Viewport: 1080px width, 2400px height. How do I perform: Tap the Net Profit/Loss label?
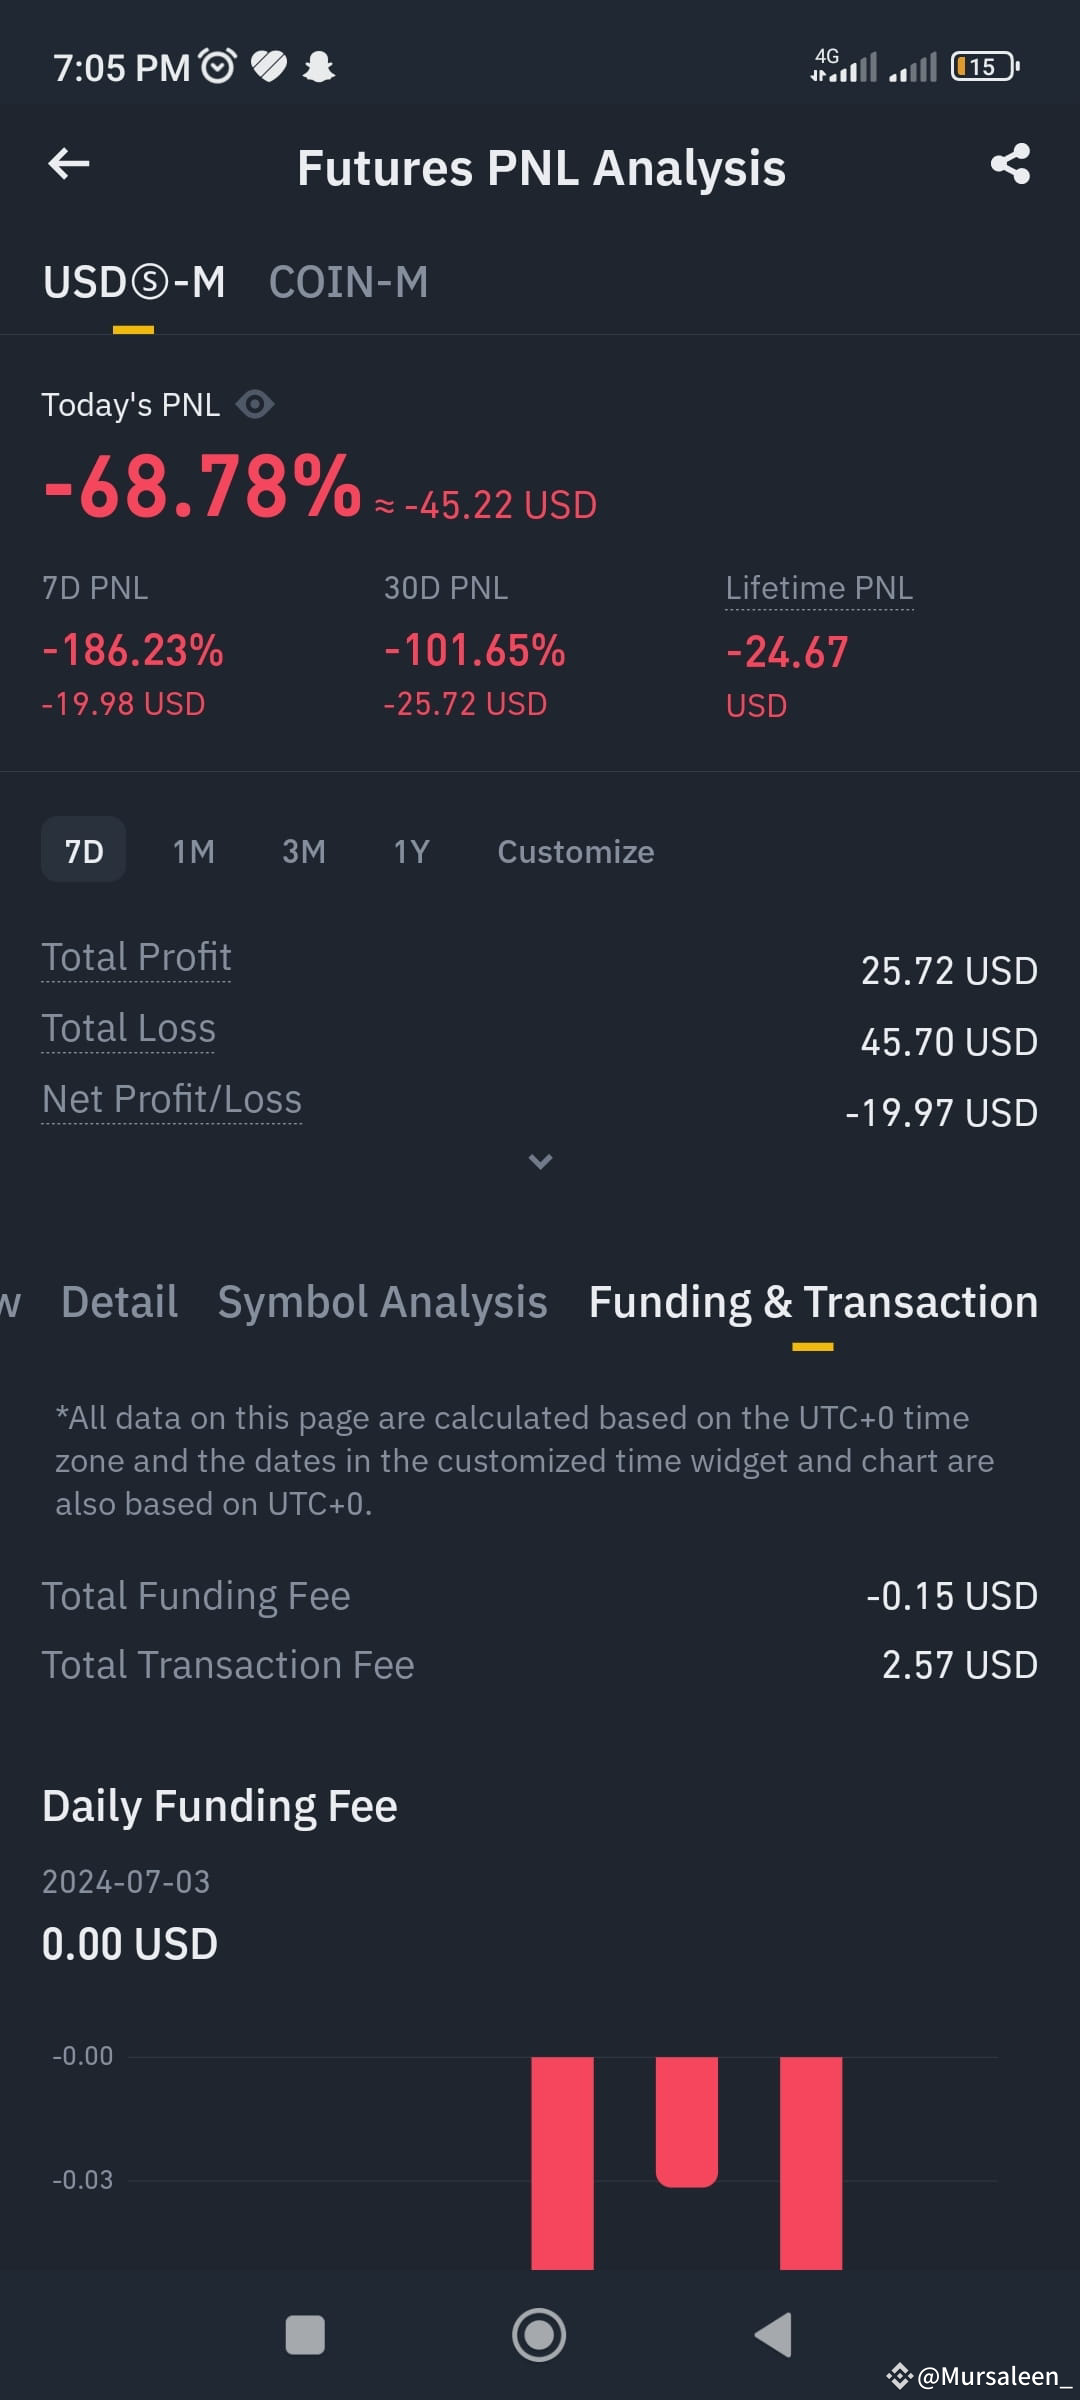coord(172,1099)
